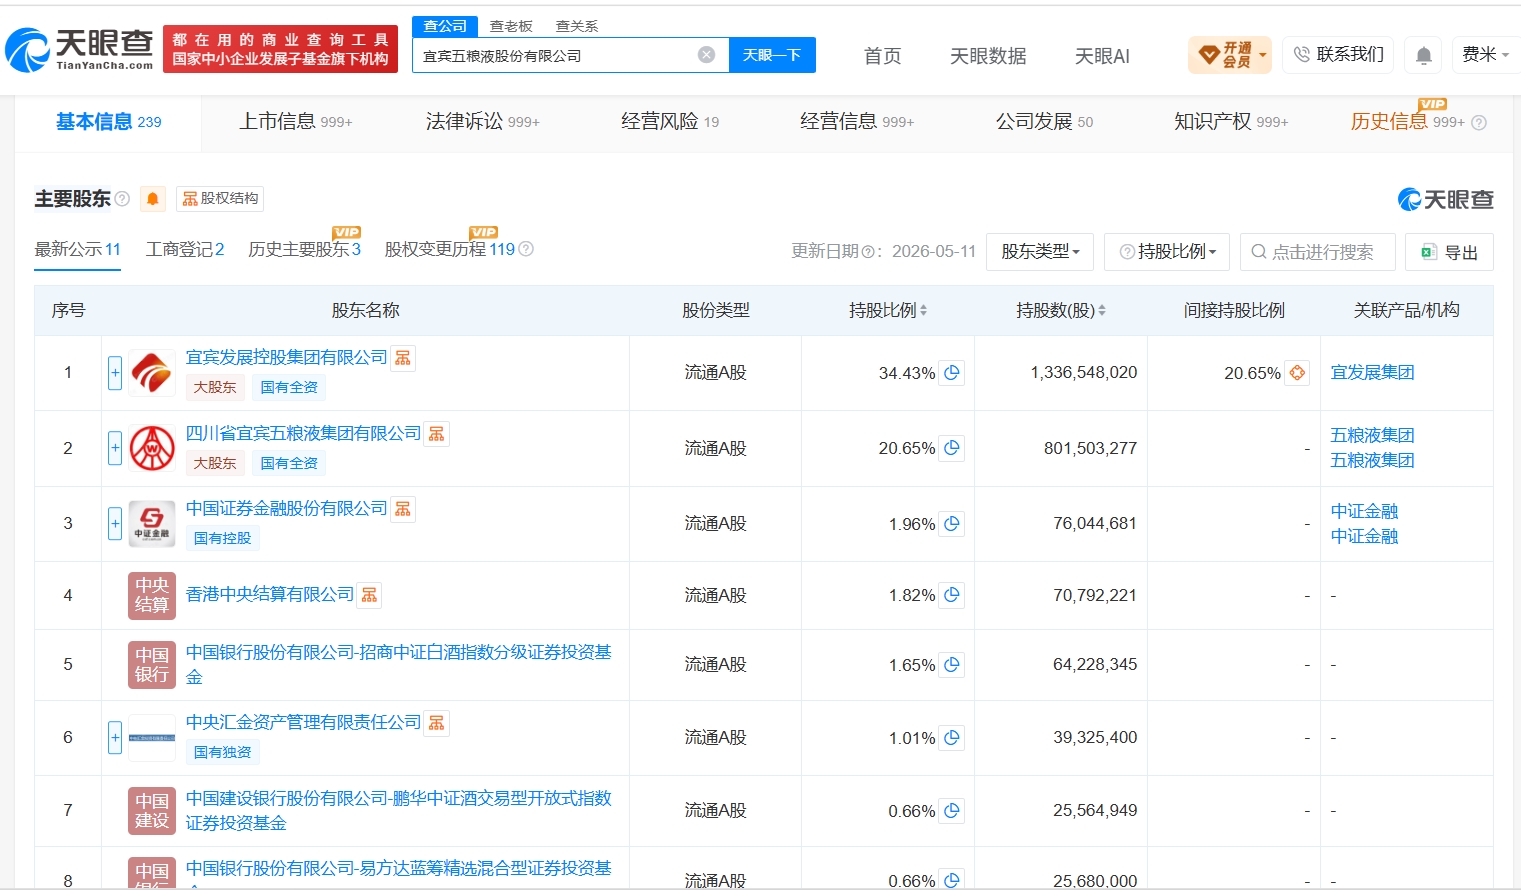Click the 宜宾发展控股集团 company logo
The width and height of the screenshot is (1521, 890).
coord(152,373)
